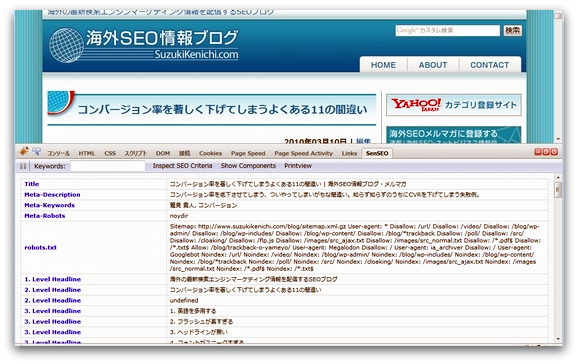This screenshot has height=364, width=578.
Task: Click the Yahoo Japan category banner
Action: [454, 105]
